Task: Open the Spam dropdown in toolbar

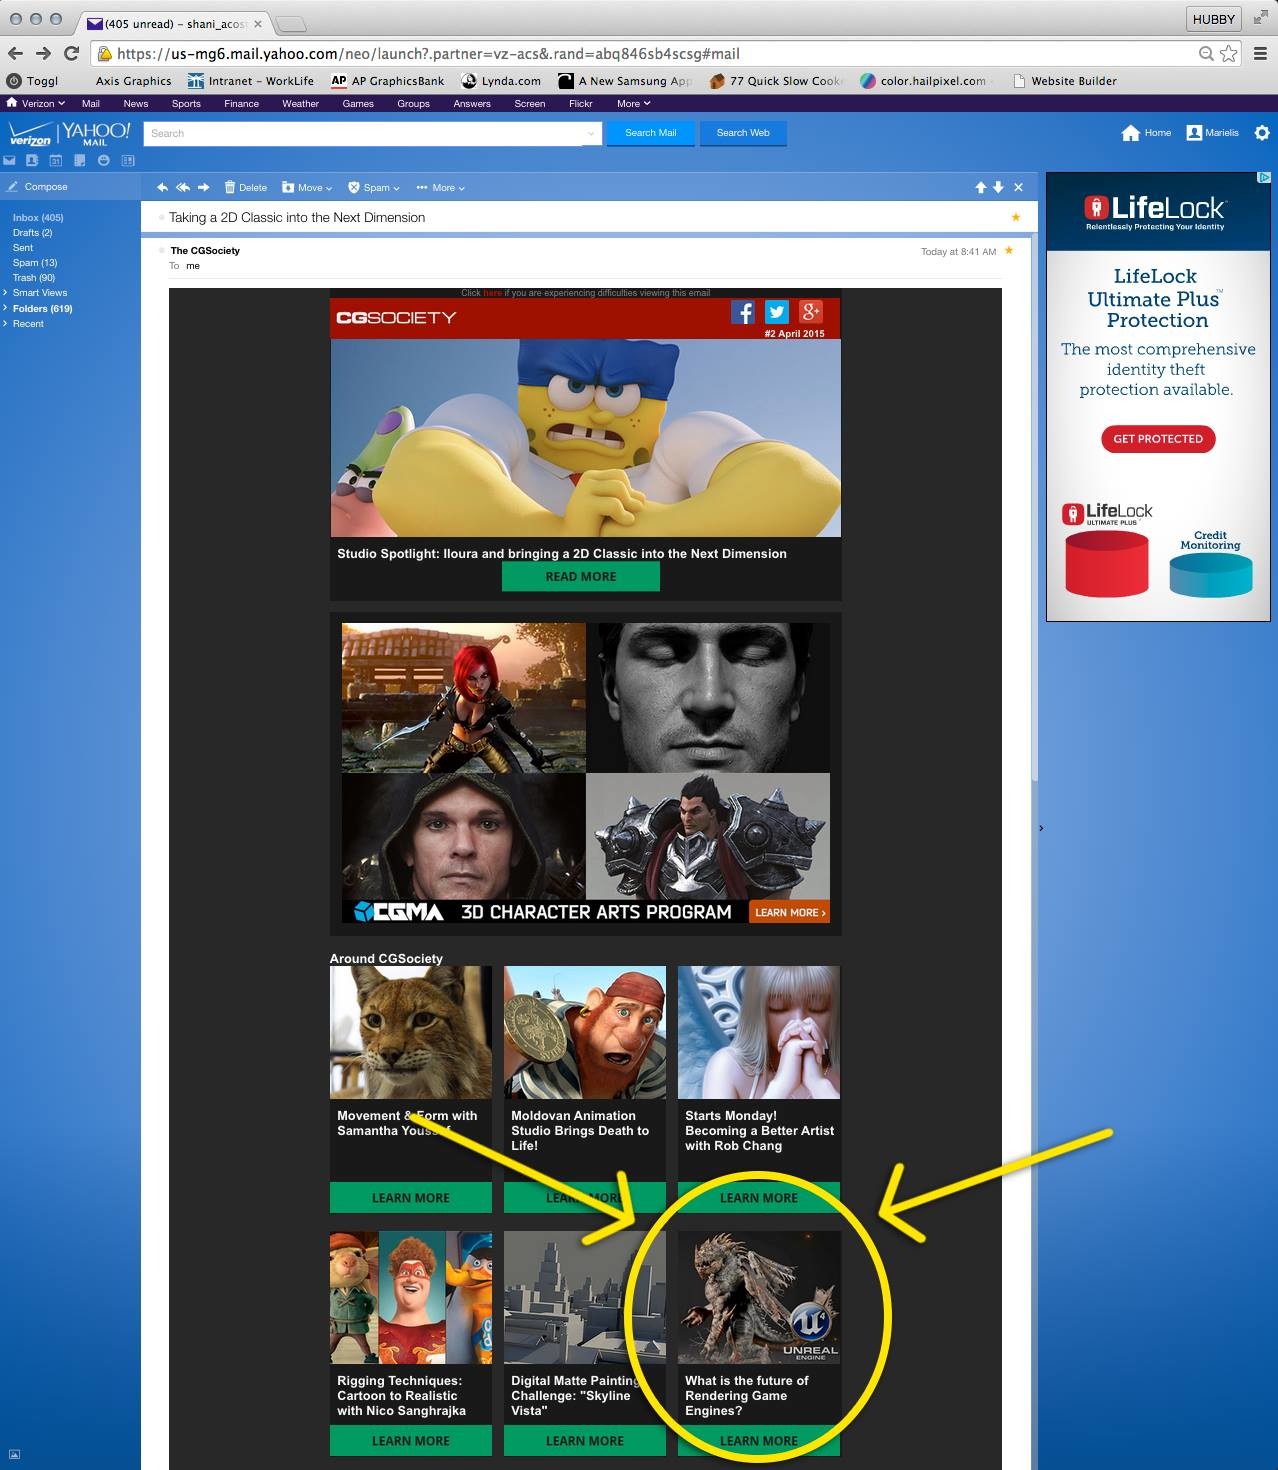Action: pyautogui.click(x=374, y=187)
